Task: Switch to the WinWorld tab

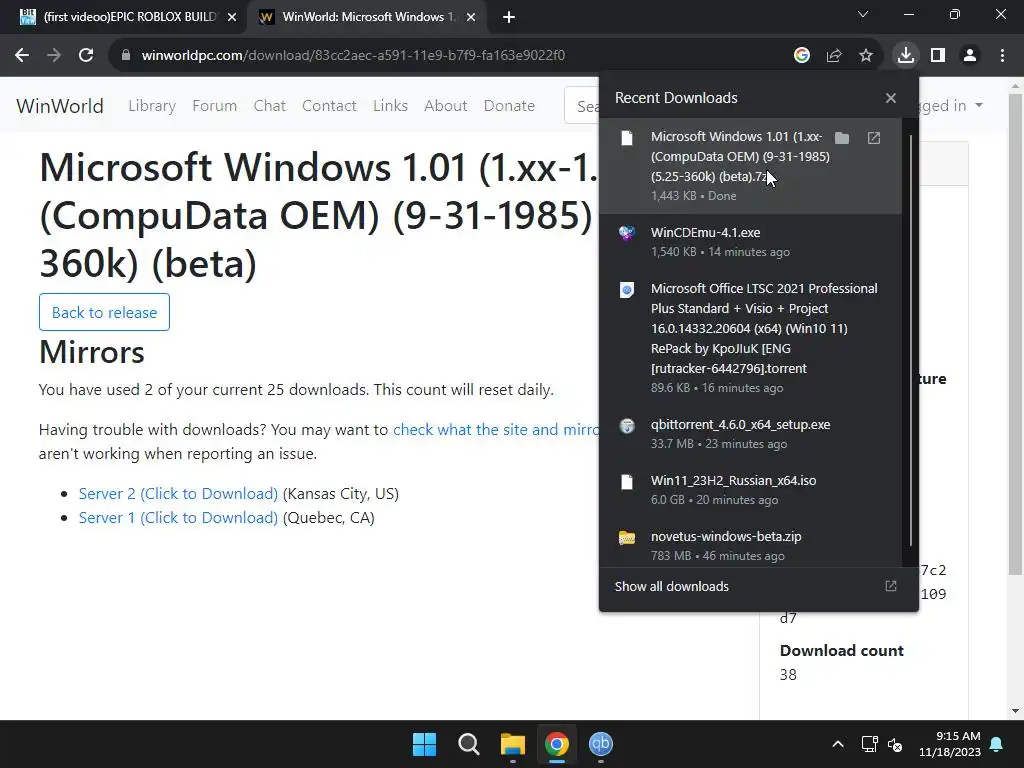Action: pos(366,18)
